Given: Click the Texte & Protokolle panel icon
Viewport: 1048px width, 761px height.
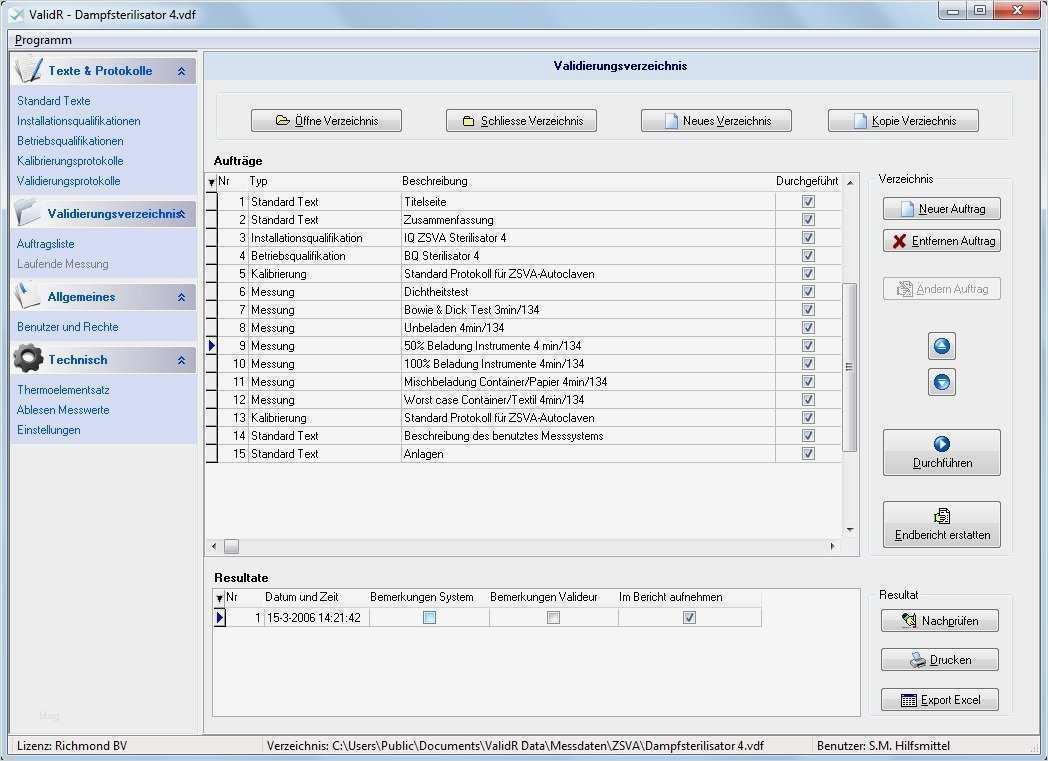Looking at the screenshot, I should point(28,70).
